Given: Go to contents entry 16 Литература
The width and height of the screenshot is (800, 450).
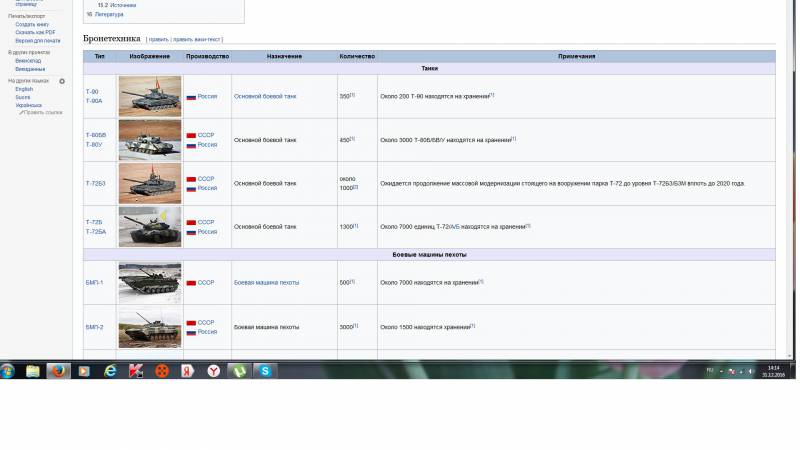Looking at the screenshot, I should tap(108, 15).
